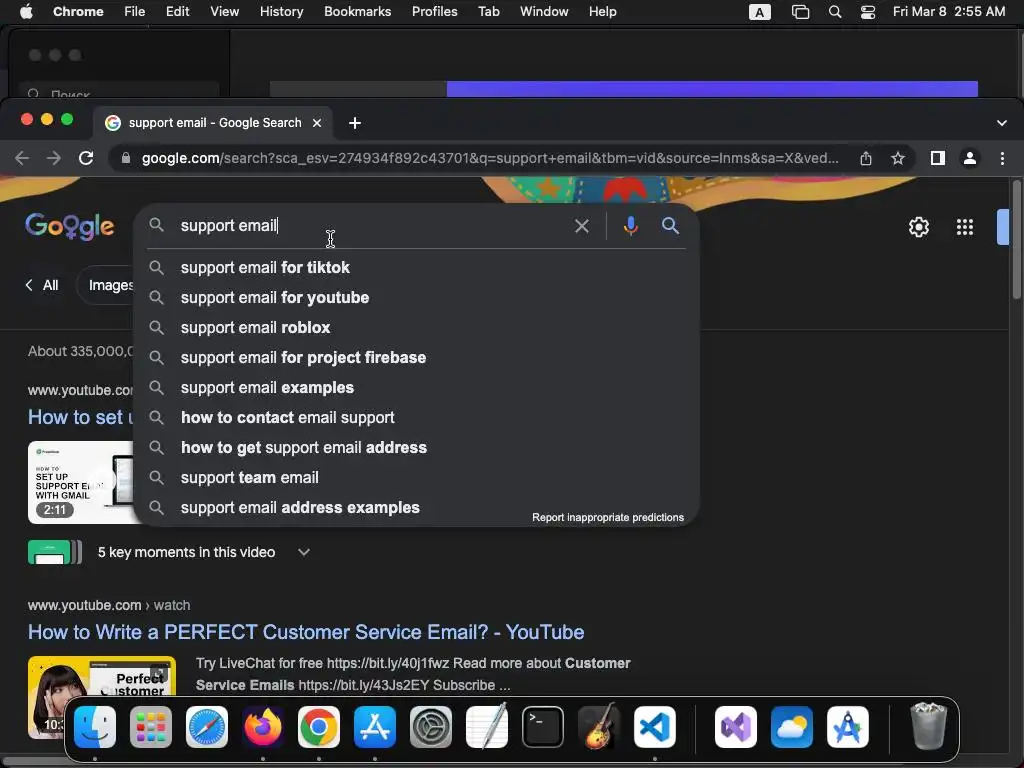
Task: Launch Firefox from the Dock
Action: (263, 727)
